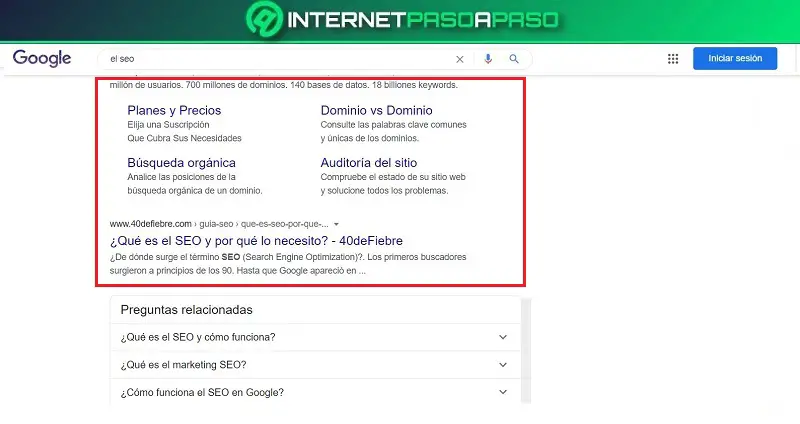800x424 pixels.
Task: Expand '¿Qué es el SEO y cómo funciona?' question
Action: (315, 337)
